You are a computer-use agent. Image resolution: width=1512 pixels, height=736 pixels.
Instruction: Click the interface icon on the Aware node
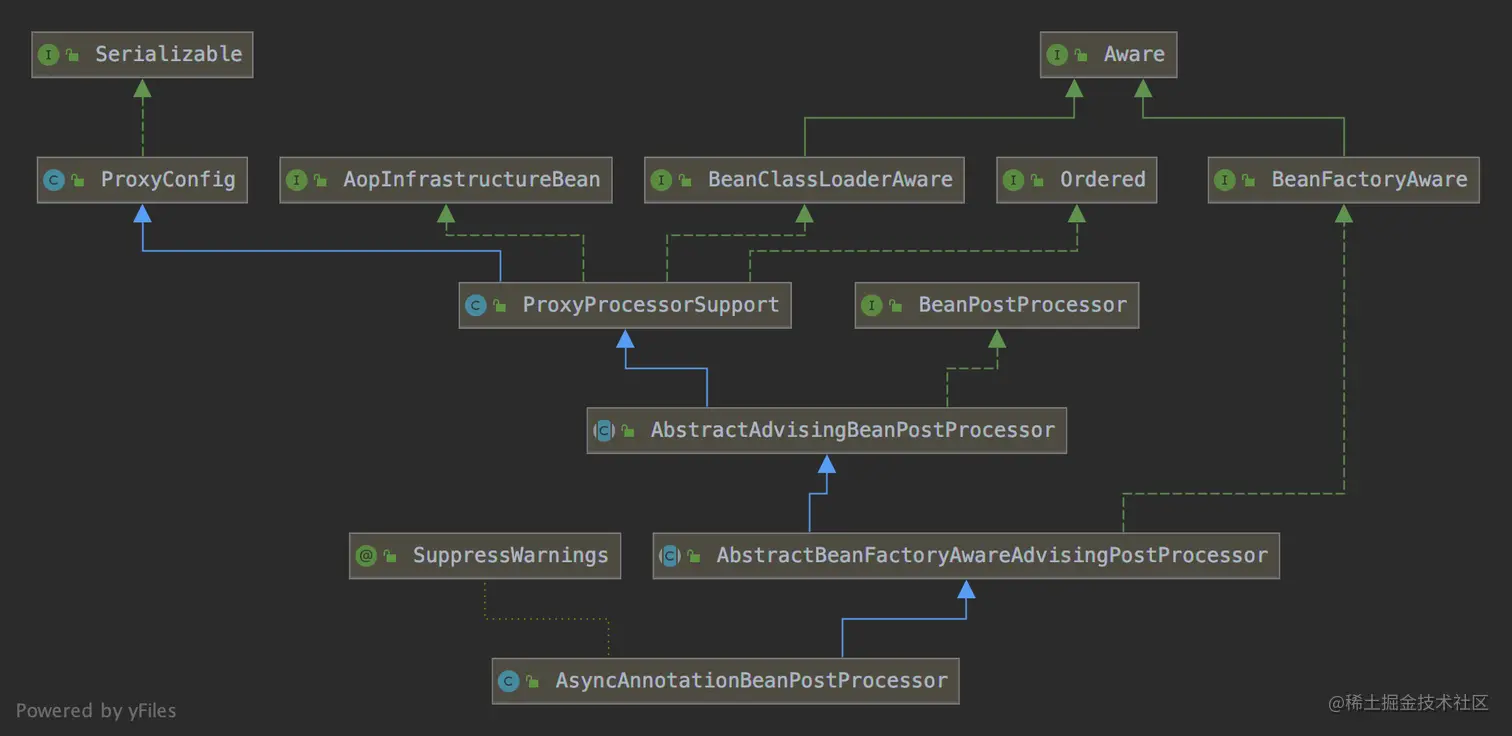tap(1058, 55)
